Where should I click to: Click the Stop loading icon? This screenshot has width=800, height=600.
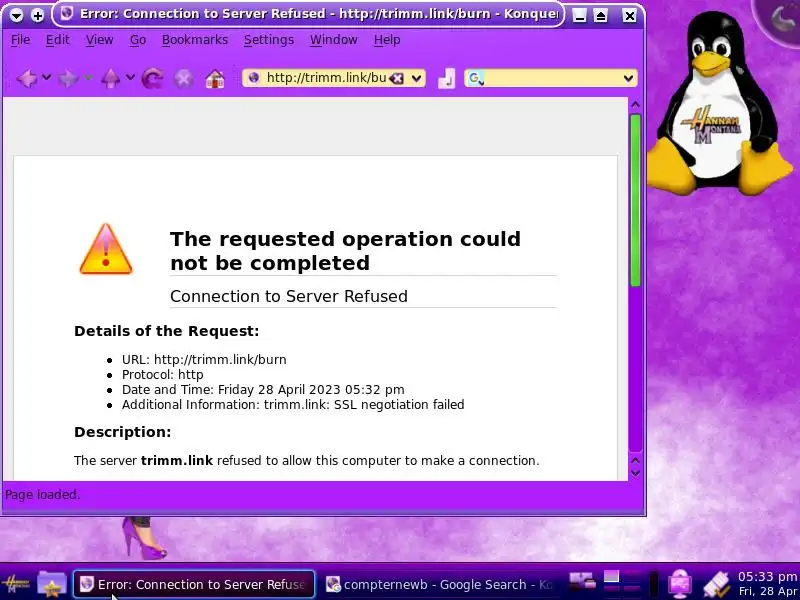coord(184,79)
